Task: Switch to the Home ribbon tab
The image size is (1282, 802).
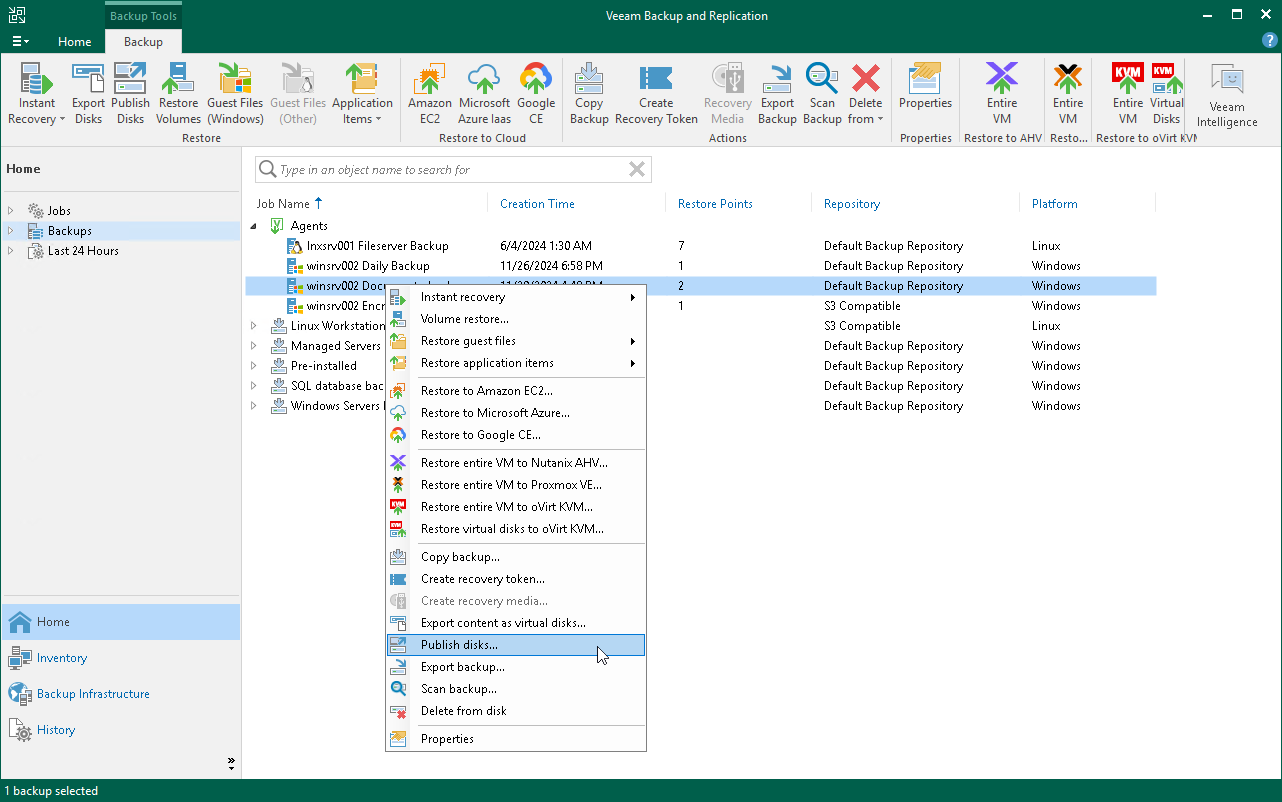Action: 74,42
